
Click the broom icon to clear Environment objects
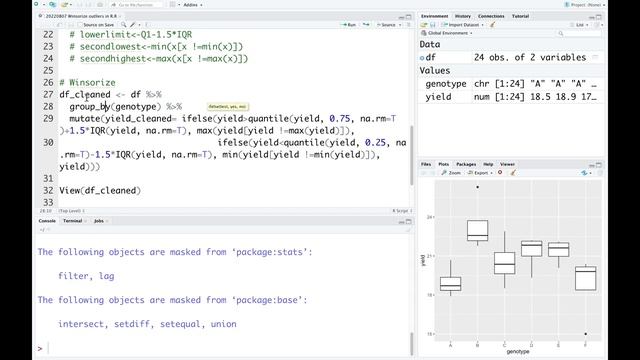(493, 25)
